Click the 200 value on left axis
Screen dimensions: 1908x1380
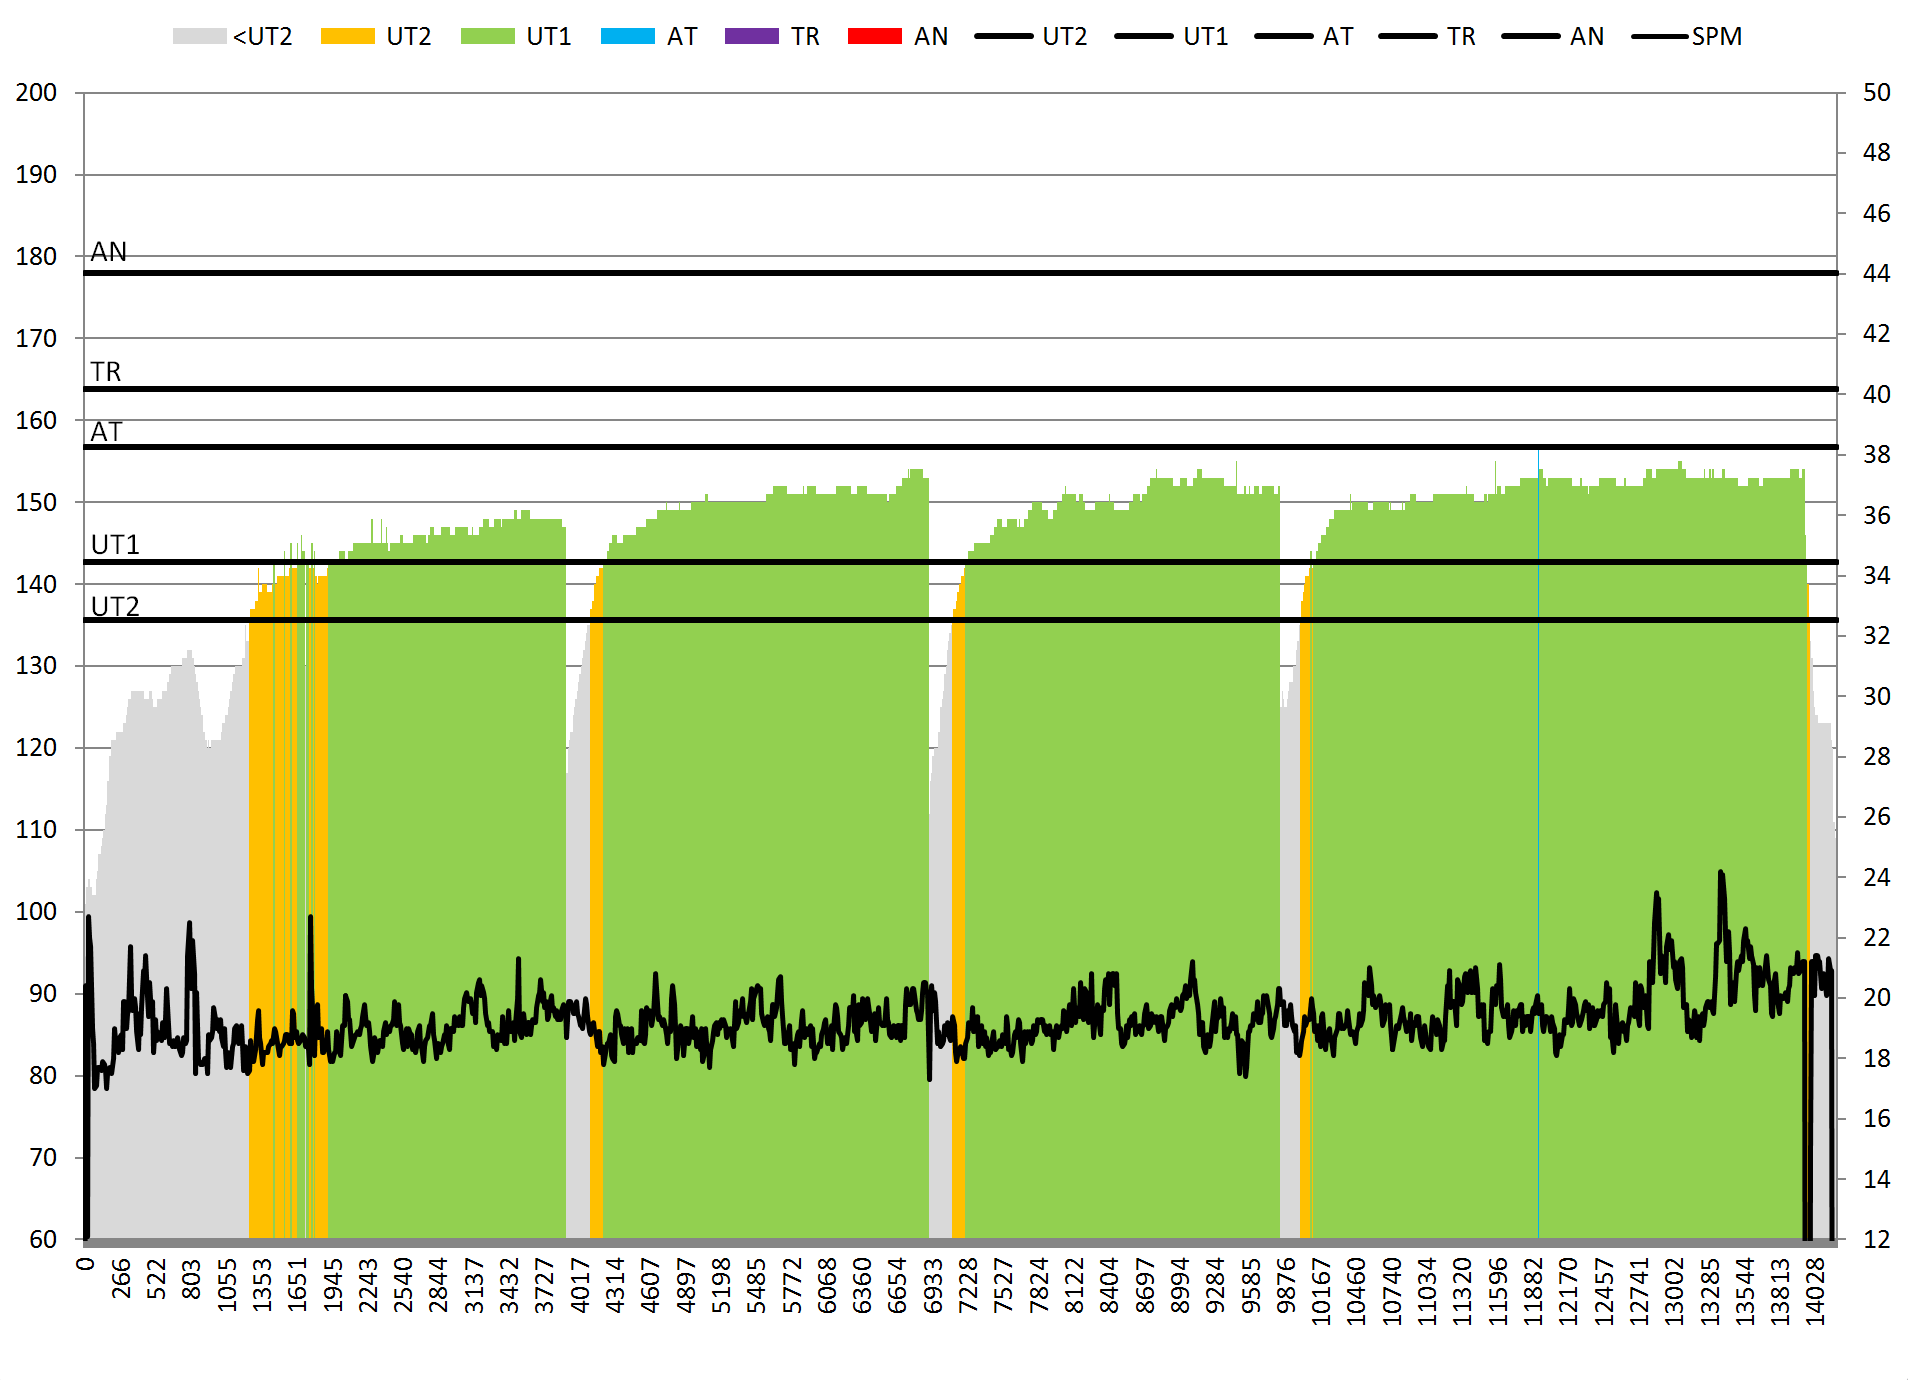click(36, 93)
